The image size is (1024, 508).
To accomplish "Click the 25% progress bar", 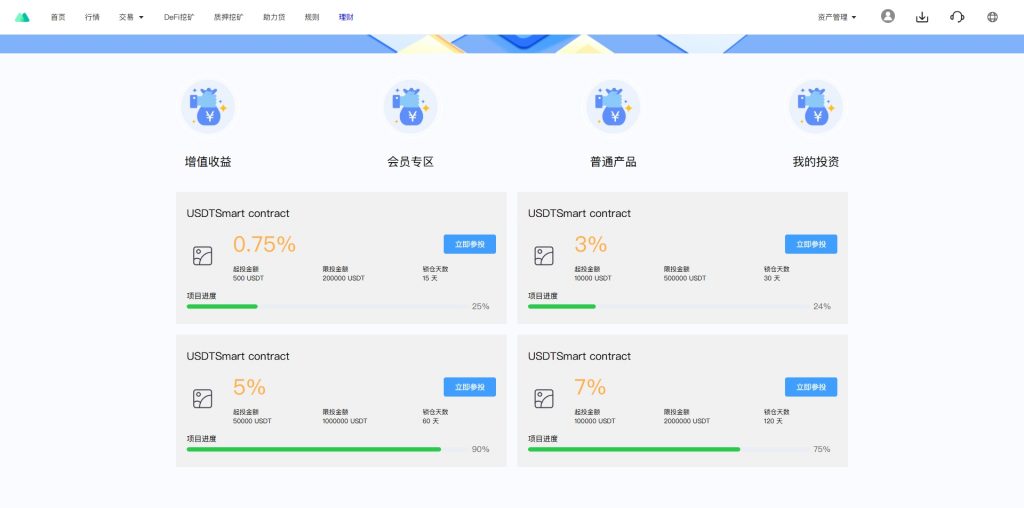I will tap(328, 306).
